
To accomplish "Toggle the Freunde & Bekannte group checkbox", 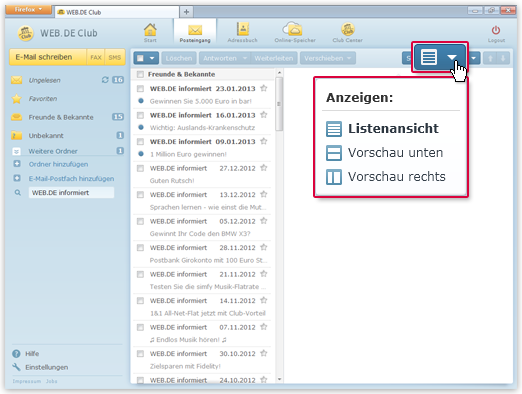I will click(140, 74).
